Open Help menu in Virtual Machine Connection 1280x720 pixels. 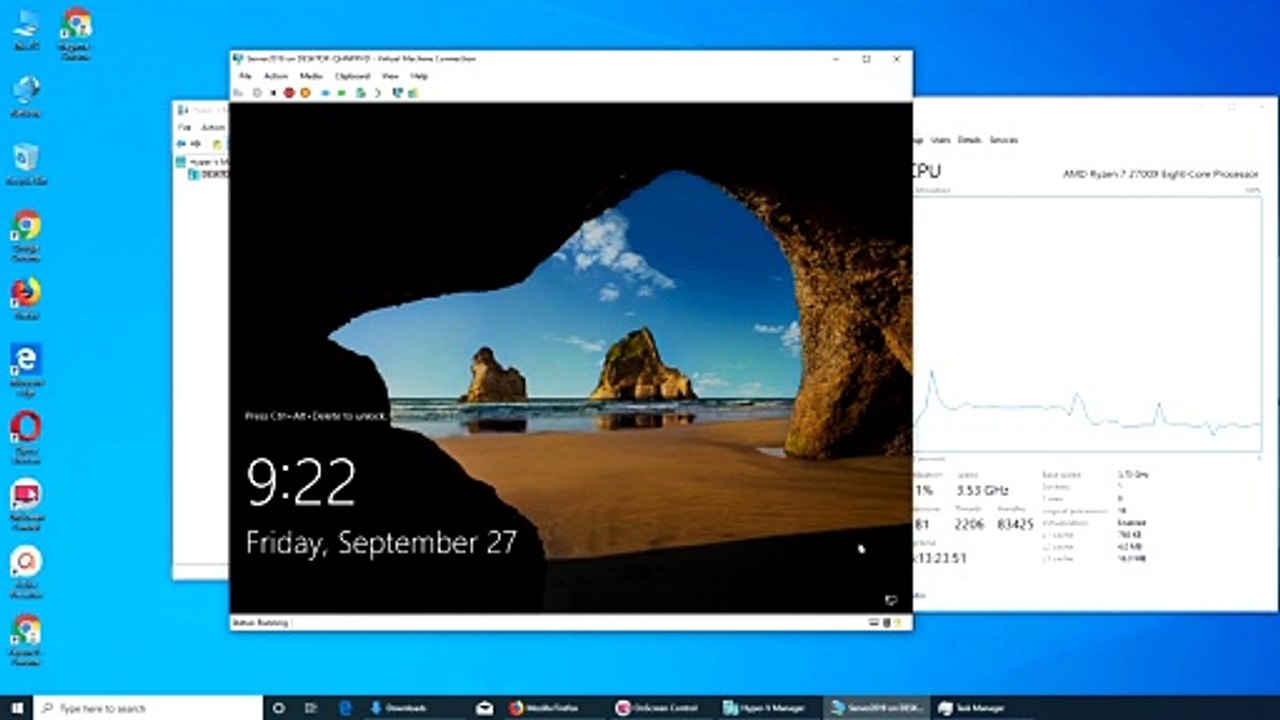(x=419, y=76)
